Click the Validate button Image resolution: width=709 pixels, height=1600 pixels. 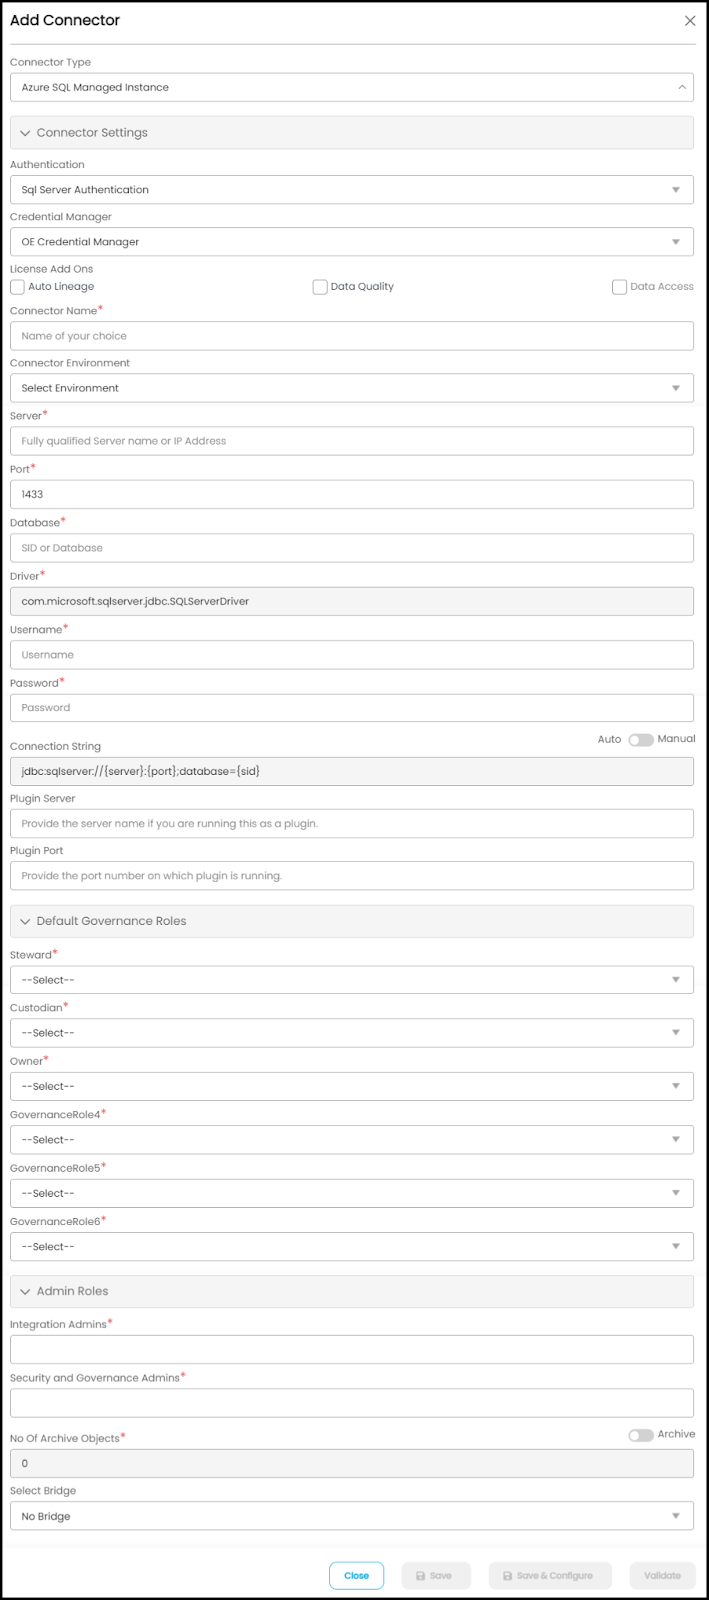662,1575
